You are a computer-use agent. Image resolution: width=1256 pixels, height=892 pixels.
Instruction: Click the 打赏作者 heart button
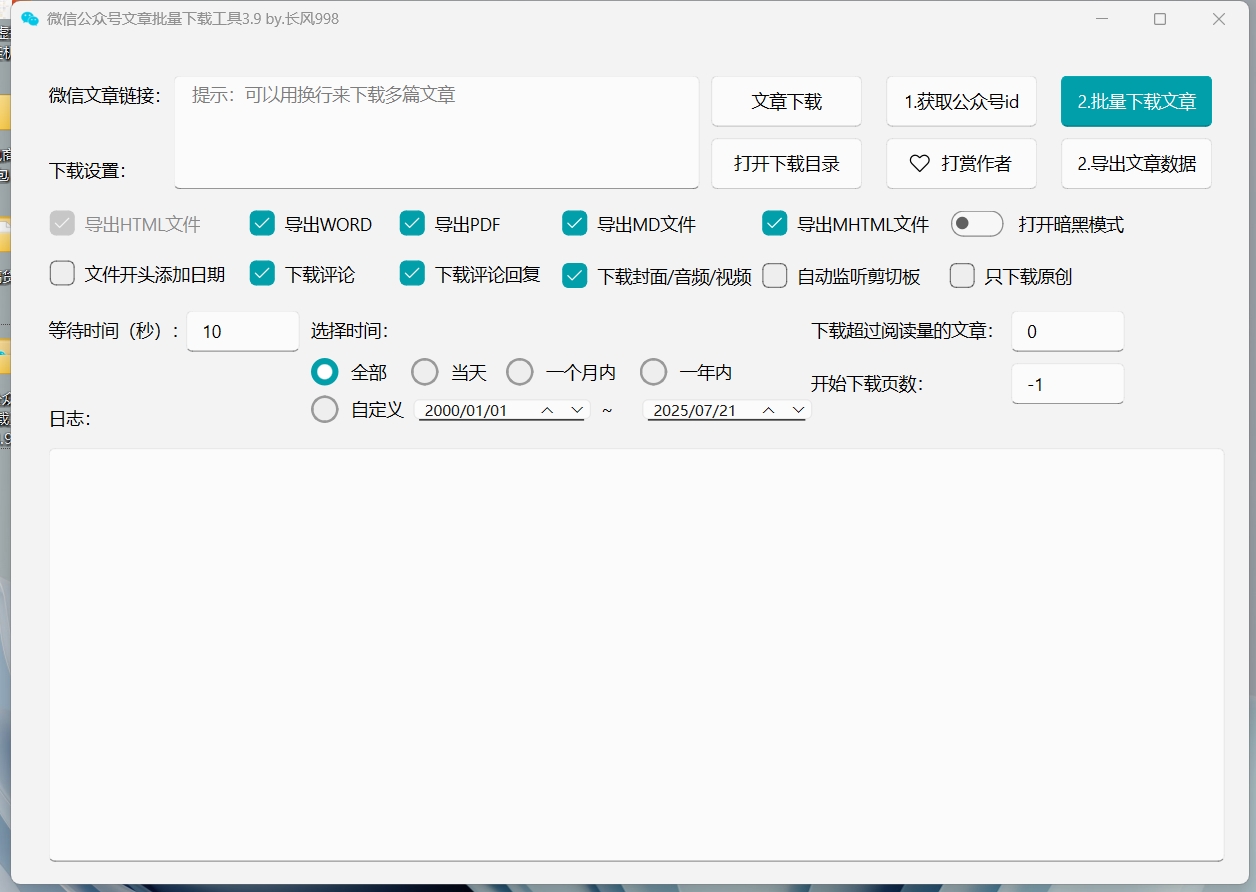click(961, 163)
